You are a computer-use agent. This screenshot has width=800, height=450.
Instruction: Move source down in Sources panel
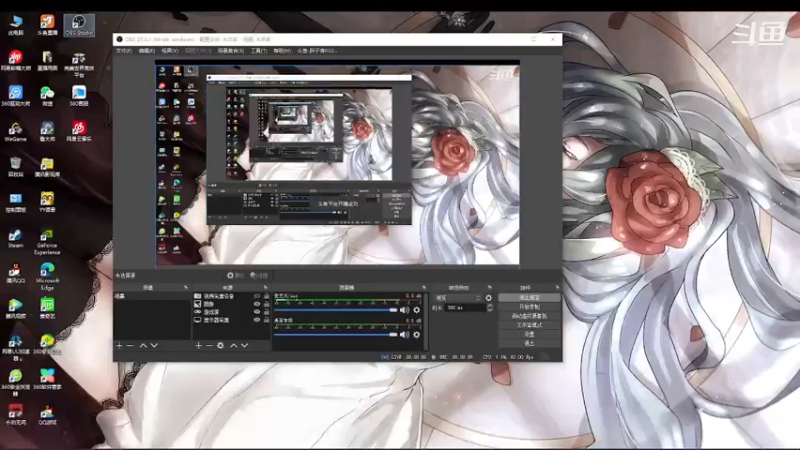(244, 345)
